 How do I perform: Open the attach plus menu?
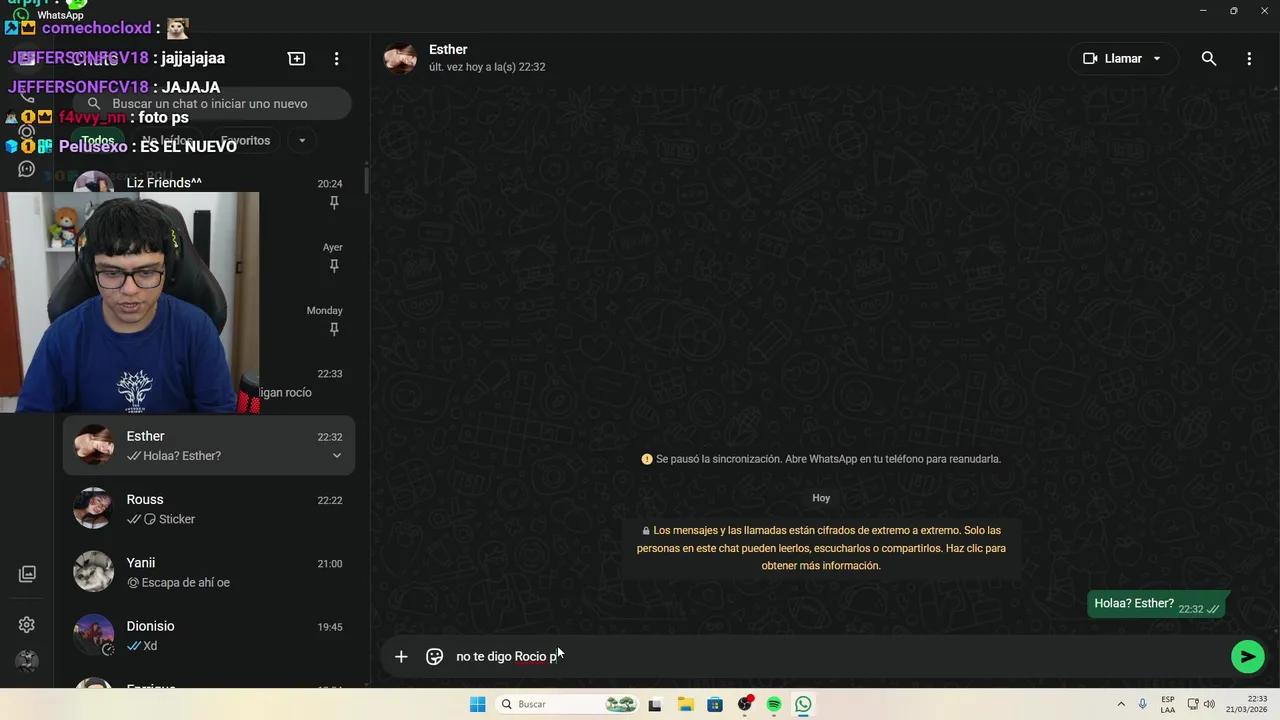coord(401,657)
